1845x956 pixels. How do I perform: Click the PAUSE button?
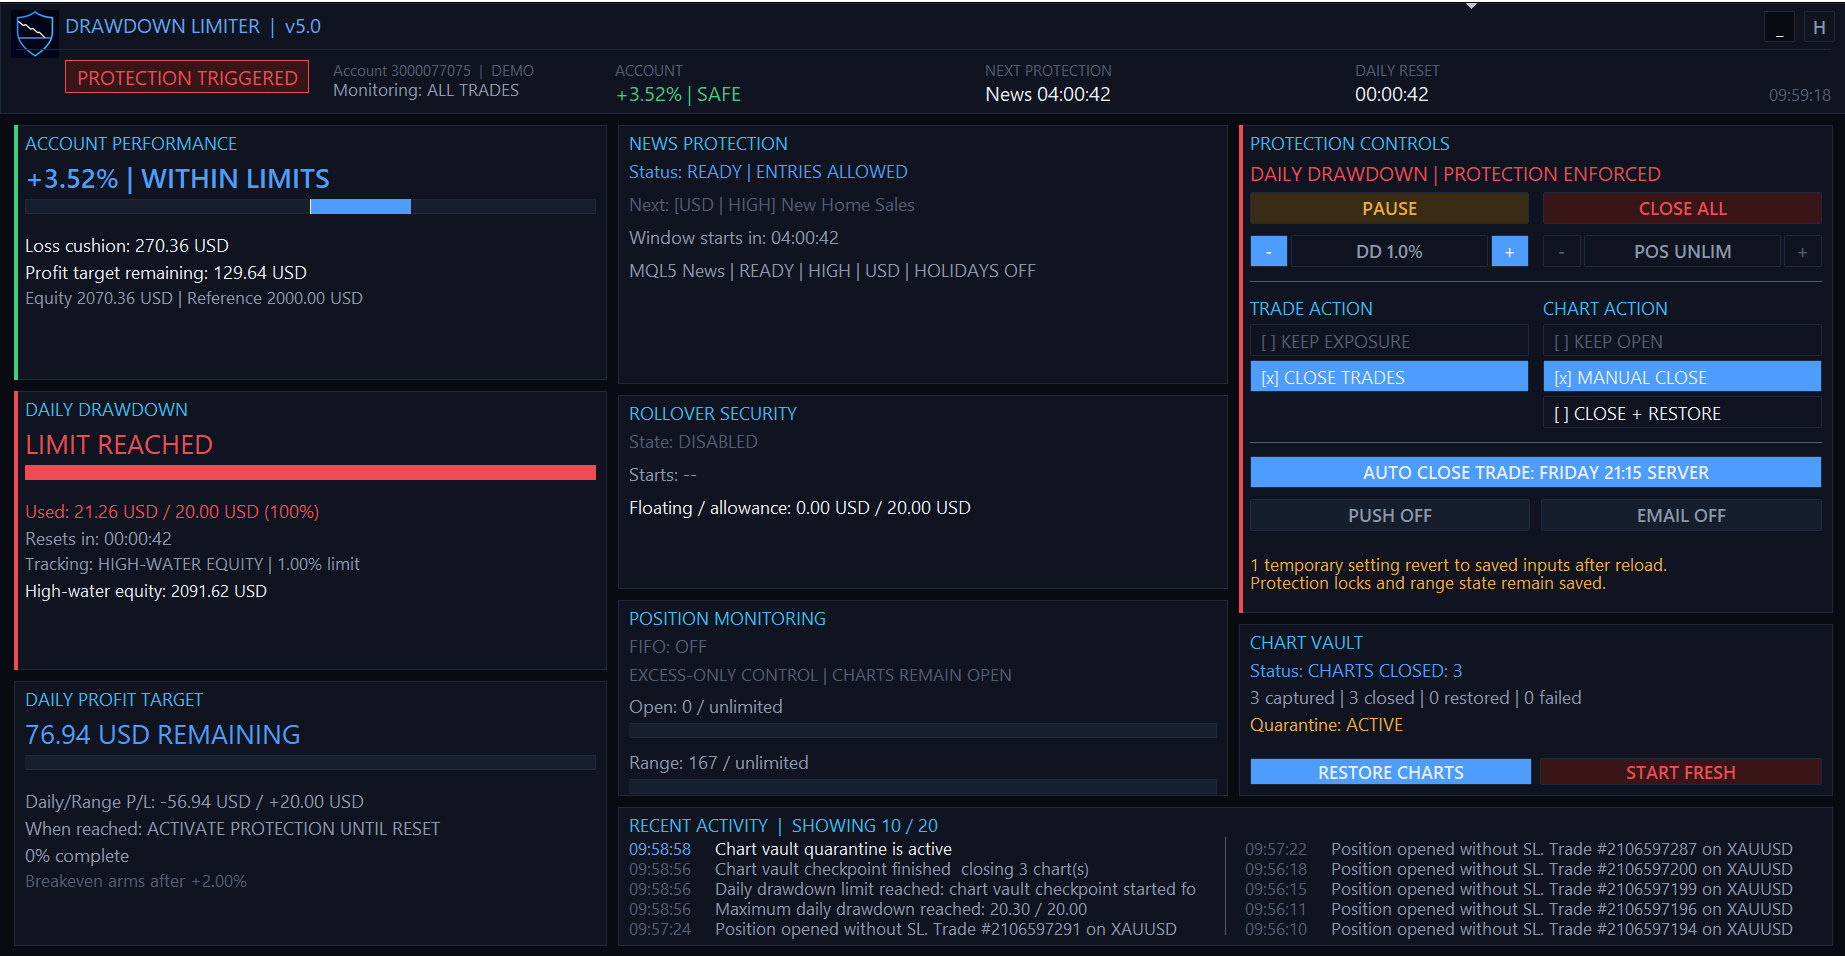click(x=1390, y=208)
